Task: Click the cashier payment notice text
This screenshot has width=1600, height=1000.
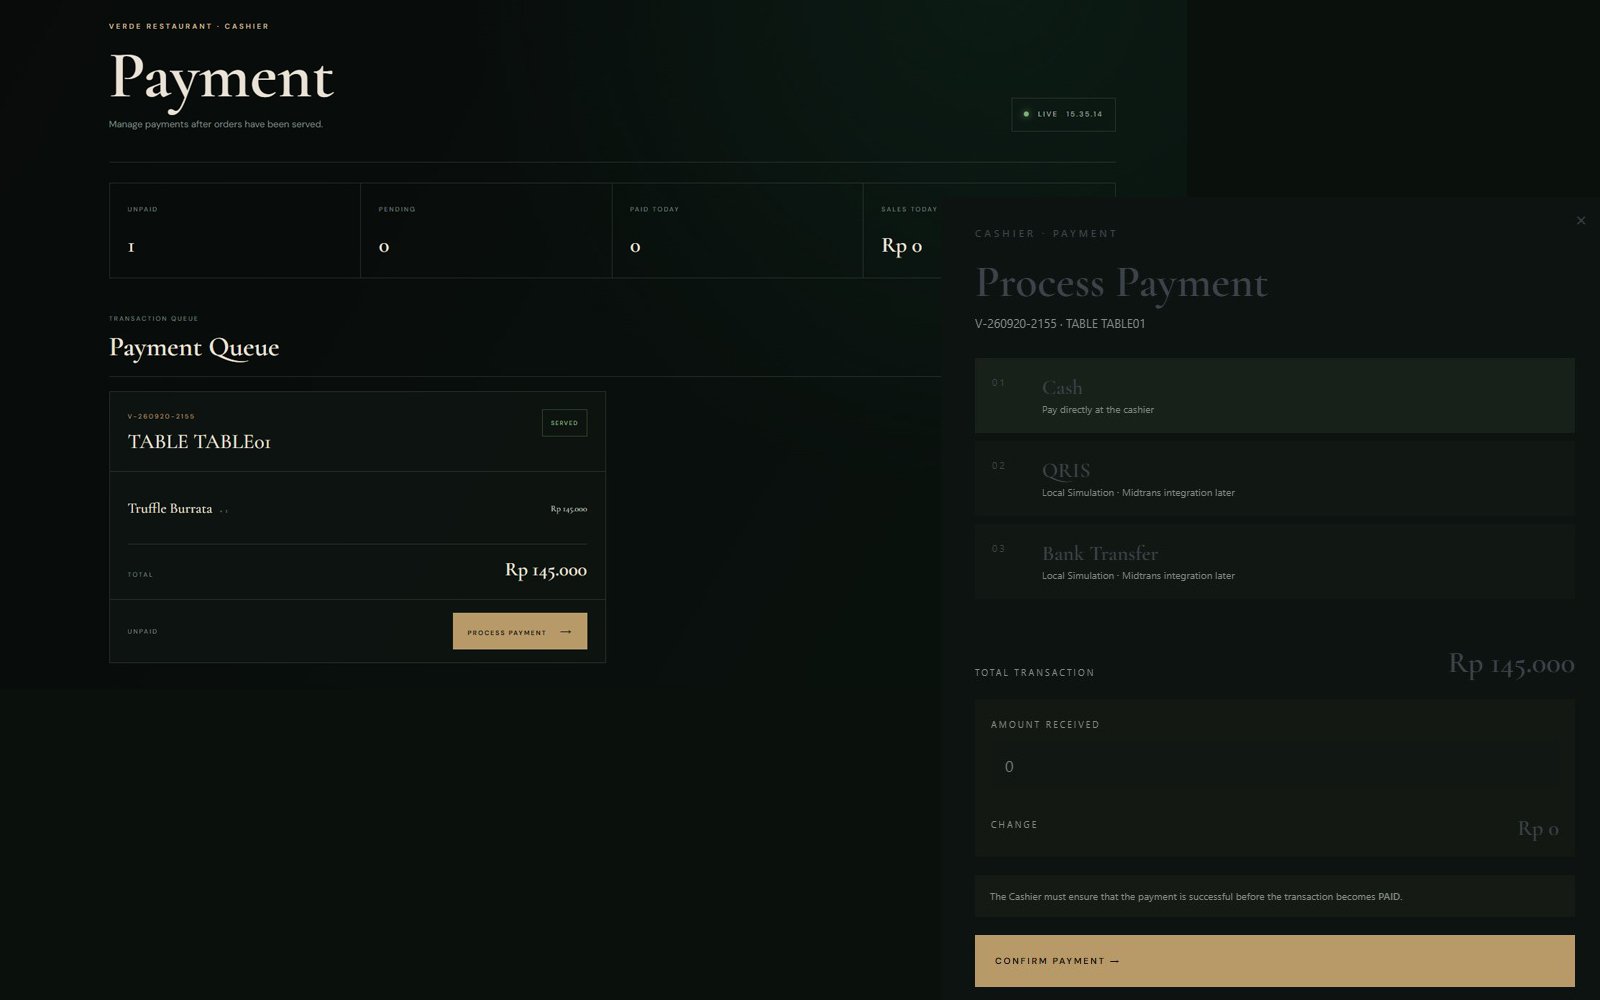Action: click(1196, 897)
